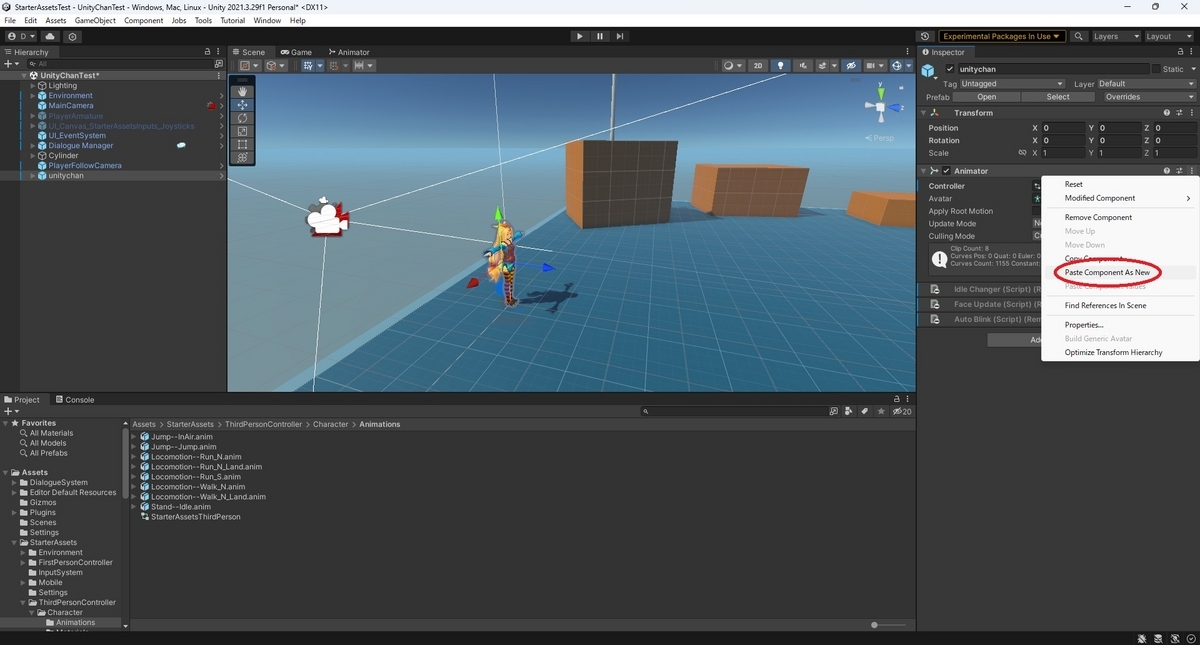Click the status bar cache server icon
Image resolution: width=1200 pixels, height=645 pixels.
1158,638
